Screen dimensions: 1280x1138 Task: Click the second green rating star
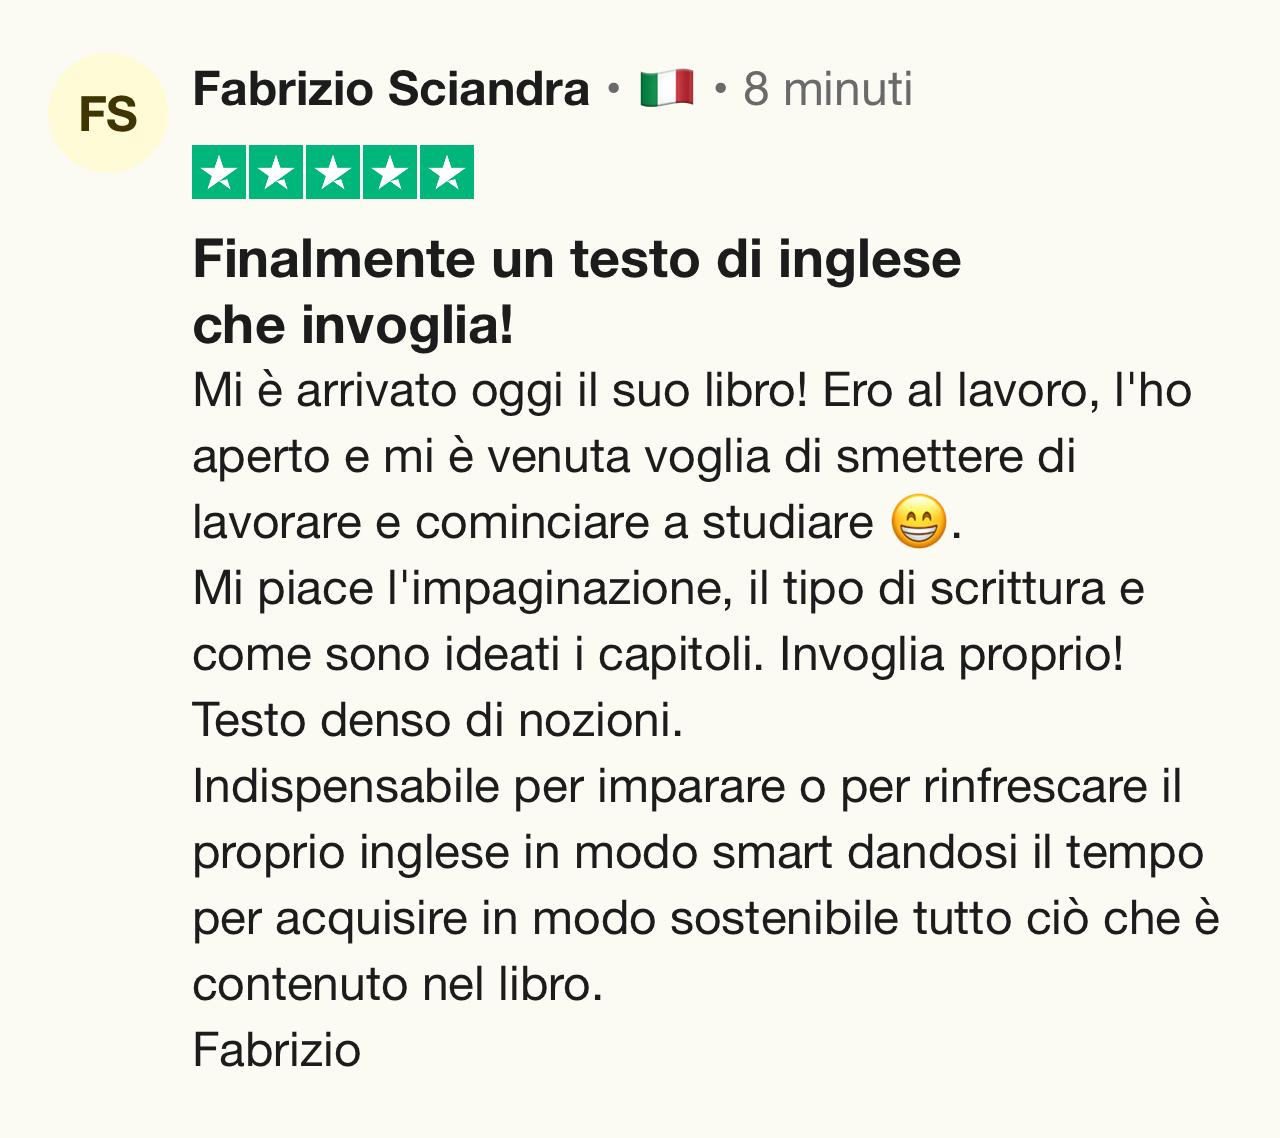[276, 173]
